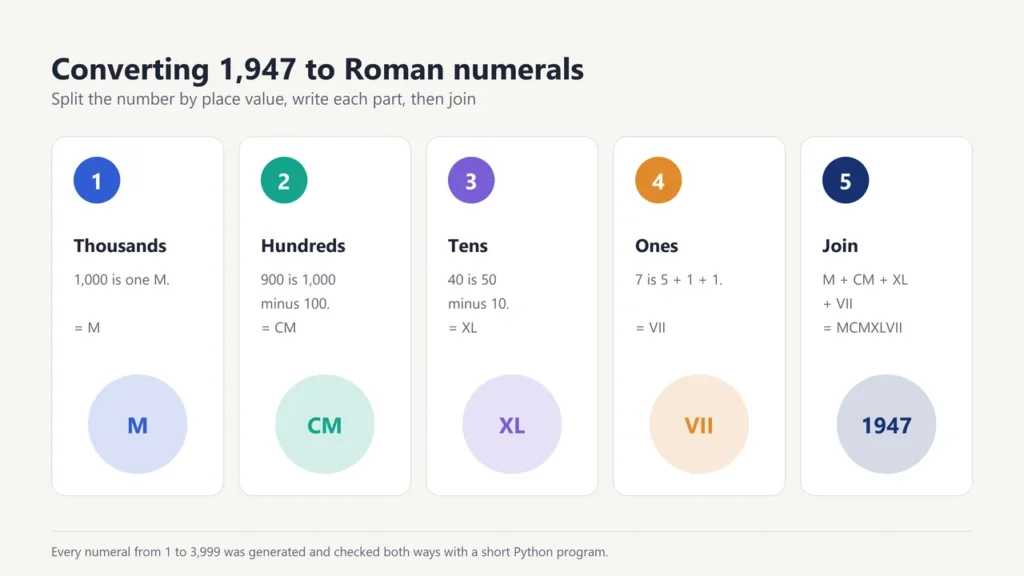Click the result '= VII'

(650, 328)
